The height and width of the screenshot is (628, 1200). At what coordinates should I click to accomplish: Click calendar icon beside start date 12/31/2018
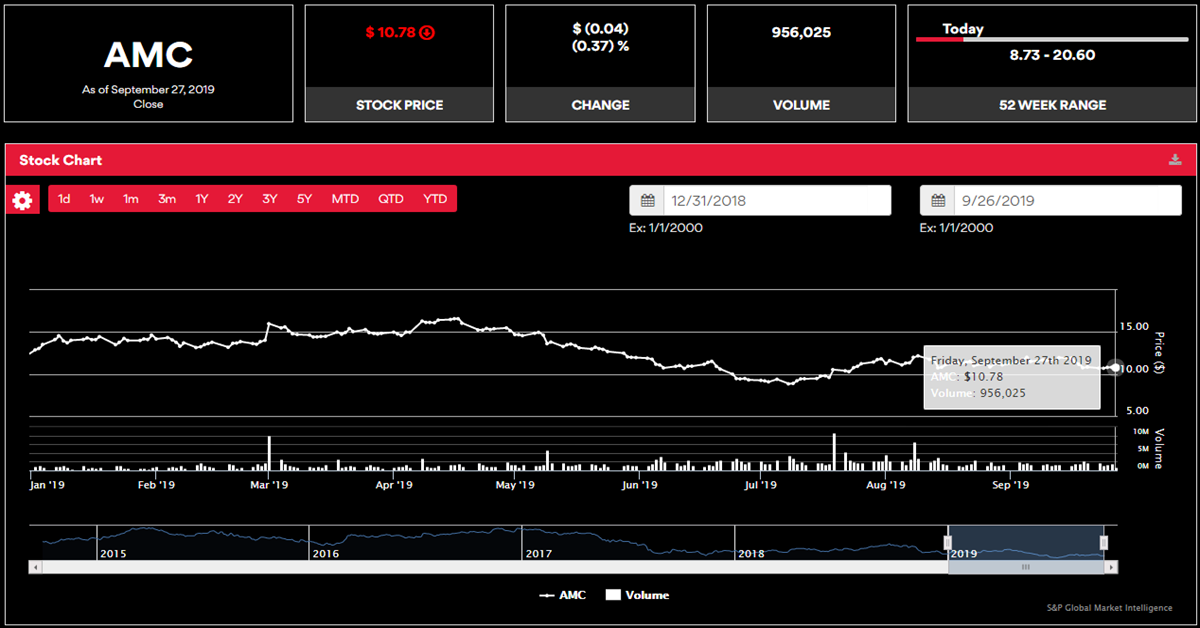pyautogui.click(x=647, y=201)
